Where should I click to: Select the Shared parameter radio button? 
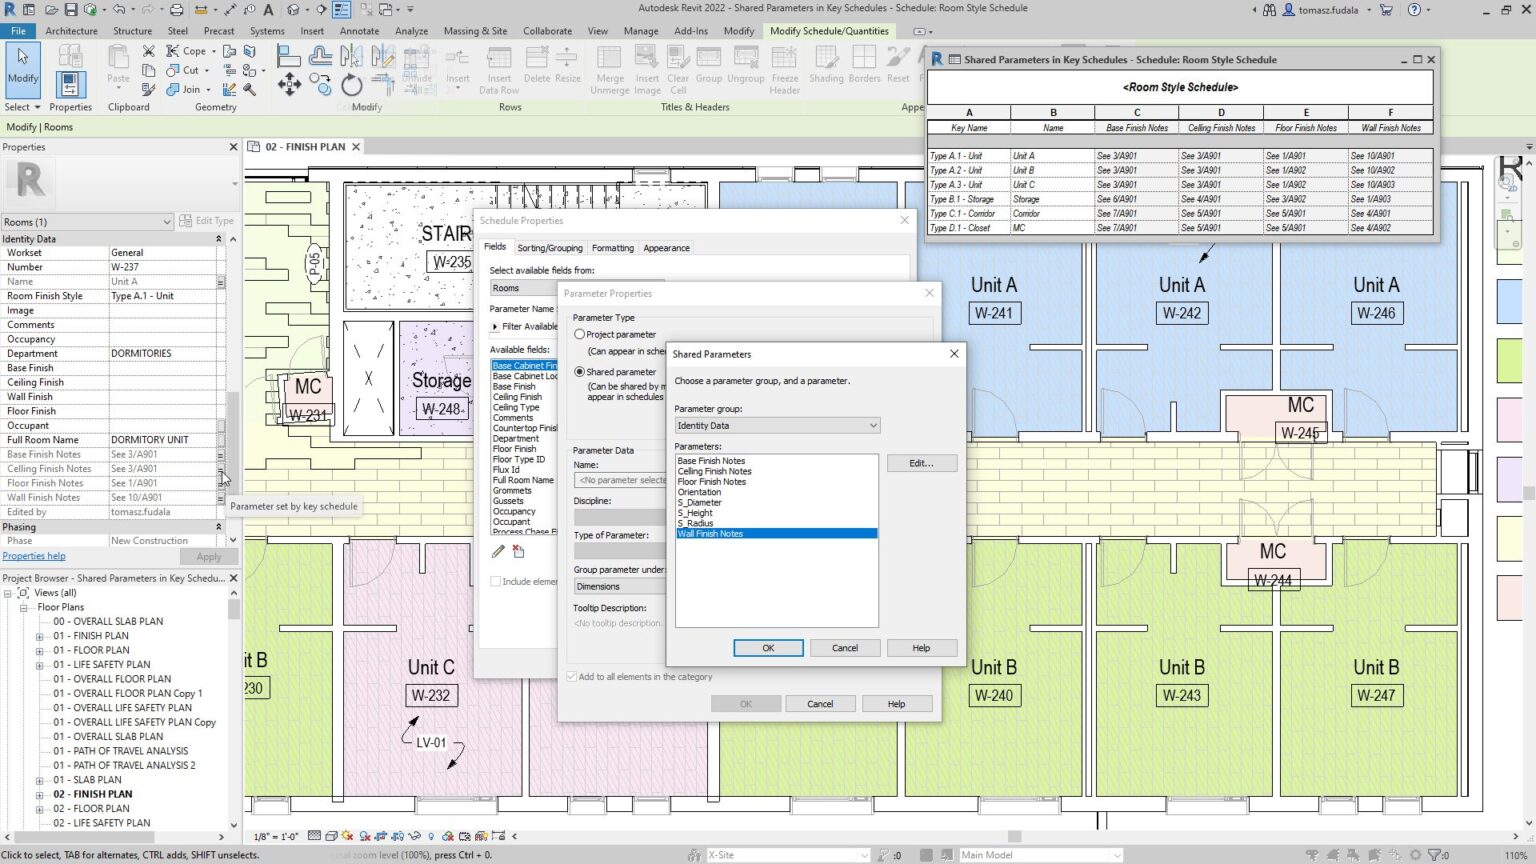coord(580,371)
